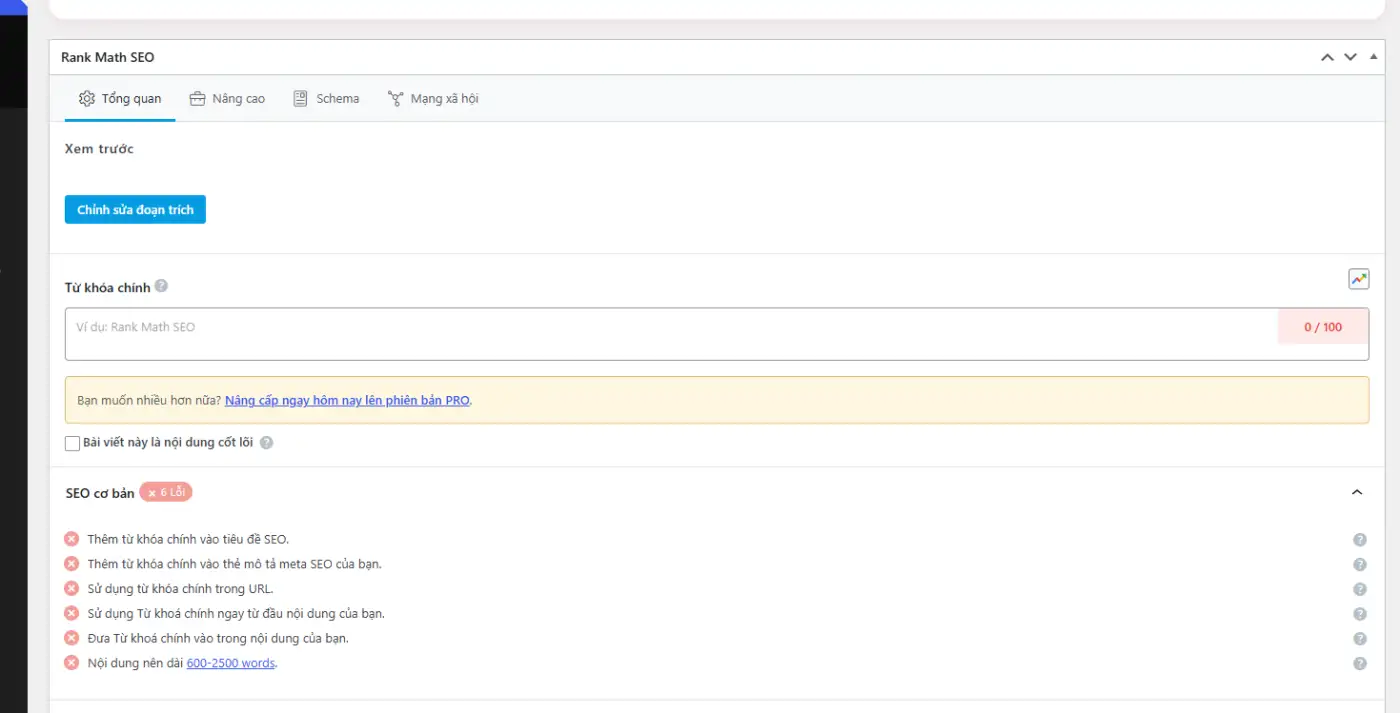Open the Schema tab
This screenshot has width=1400, height=713.
tap(326, 99)
